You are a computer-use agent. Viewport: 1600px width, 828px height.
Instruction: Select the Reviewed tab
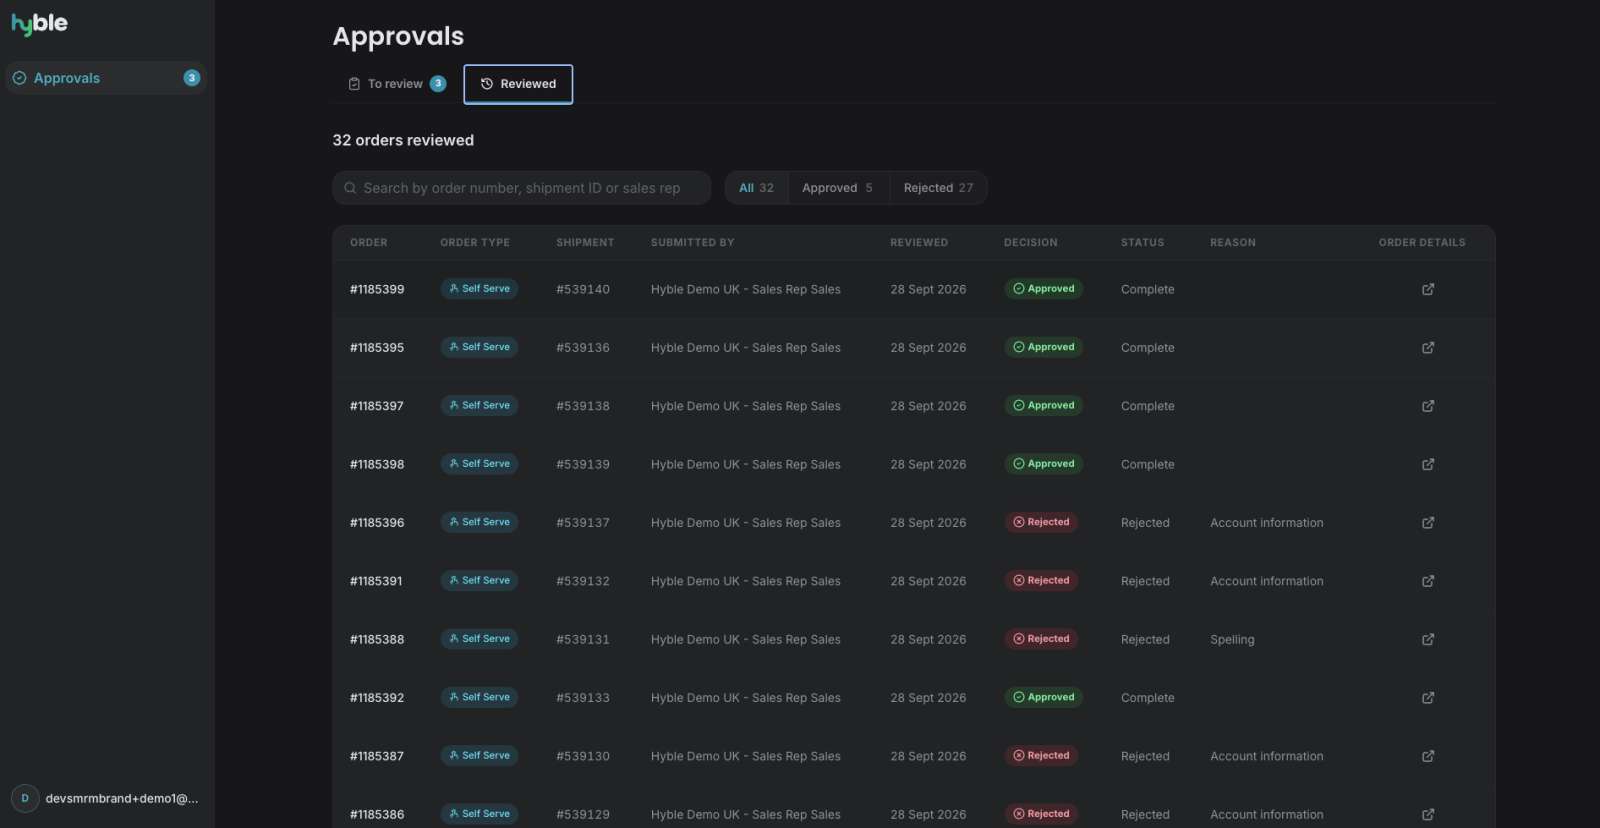tap(518, 84)
